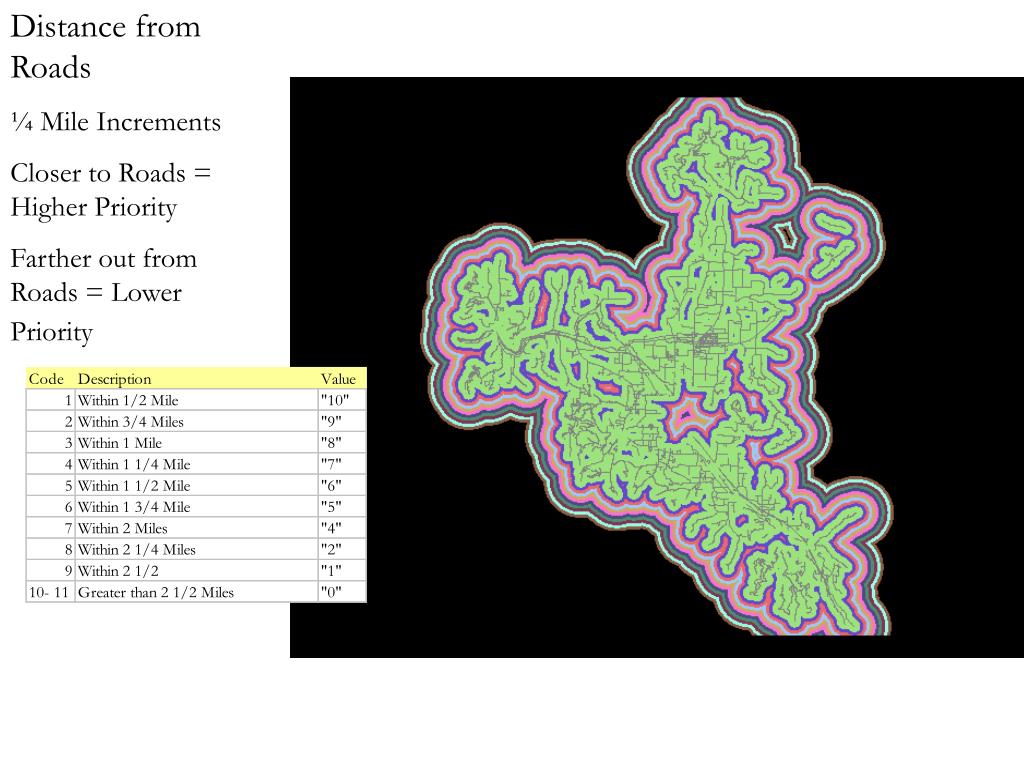
Task: Click the 'Distance from Roads' title
Action: (x=105, y=47)
